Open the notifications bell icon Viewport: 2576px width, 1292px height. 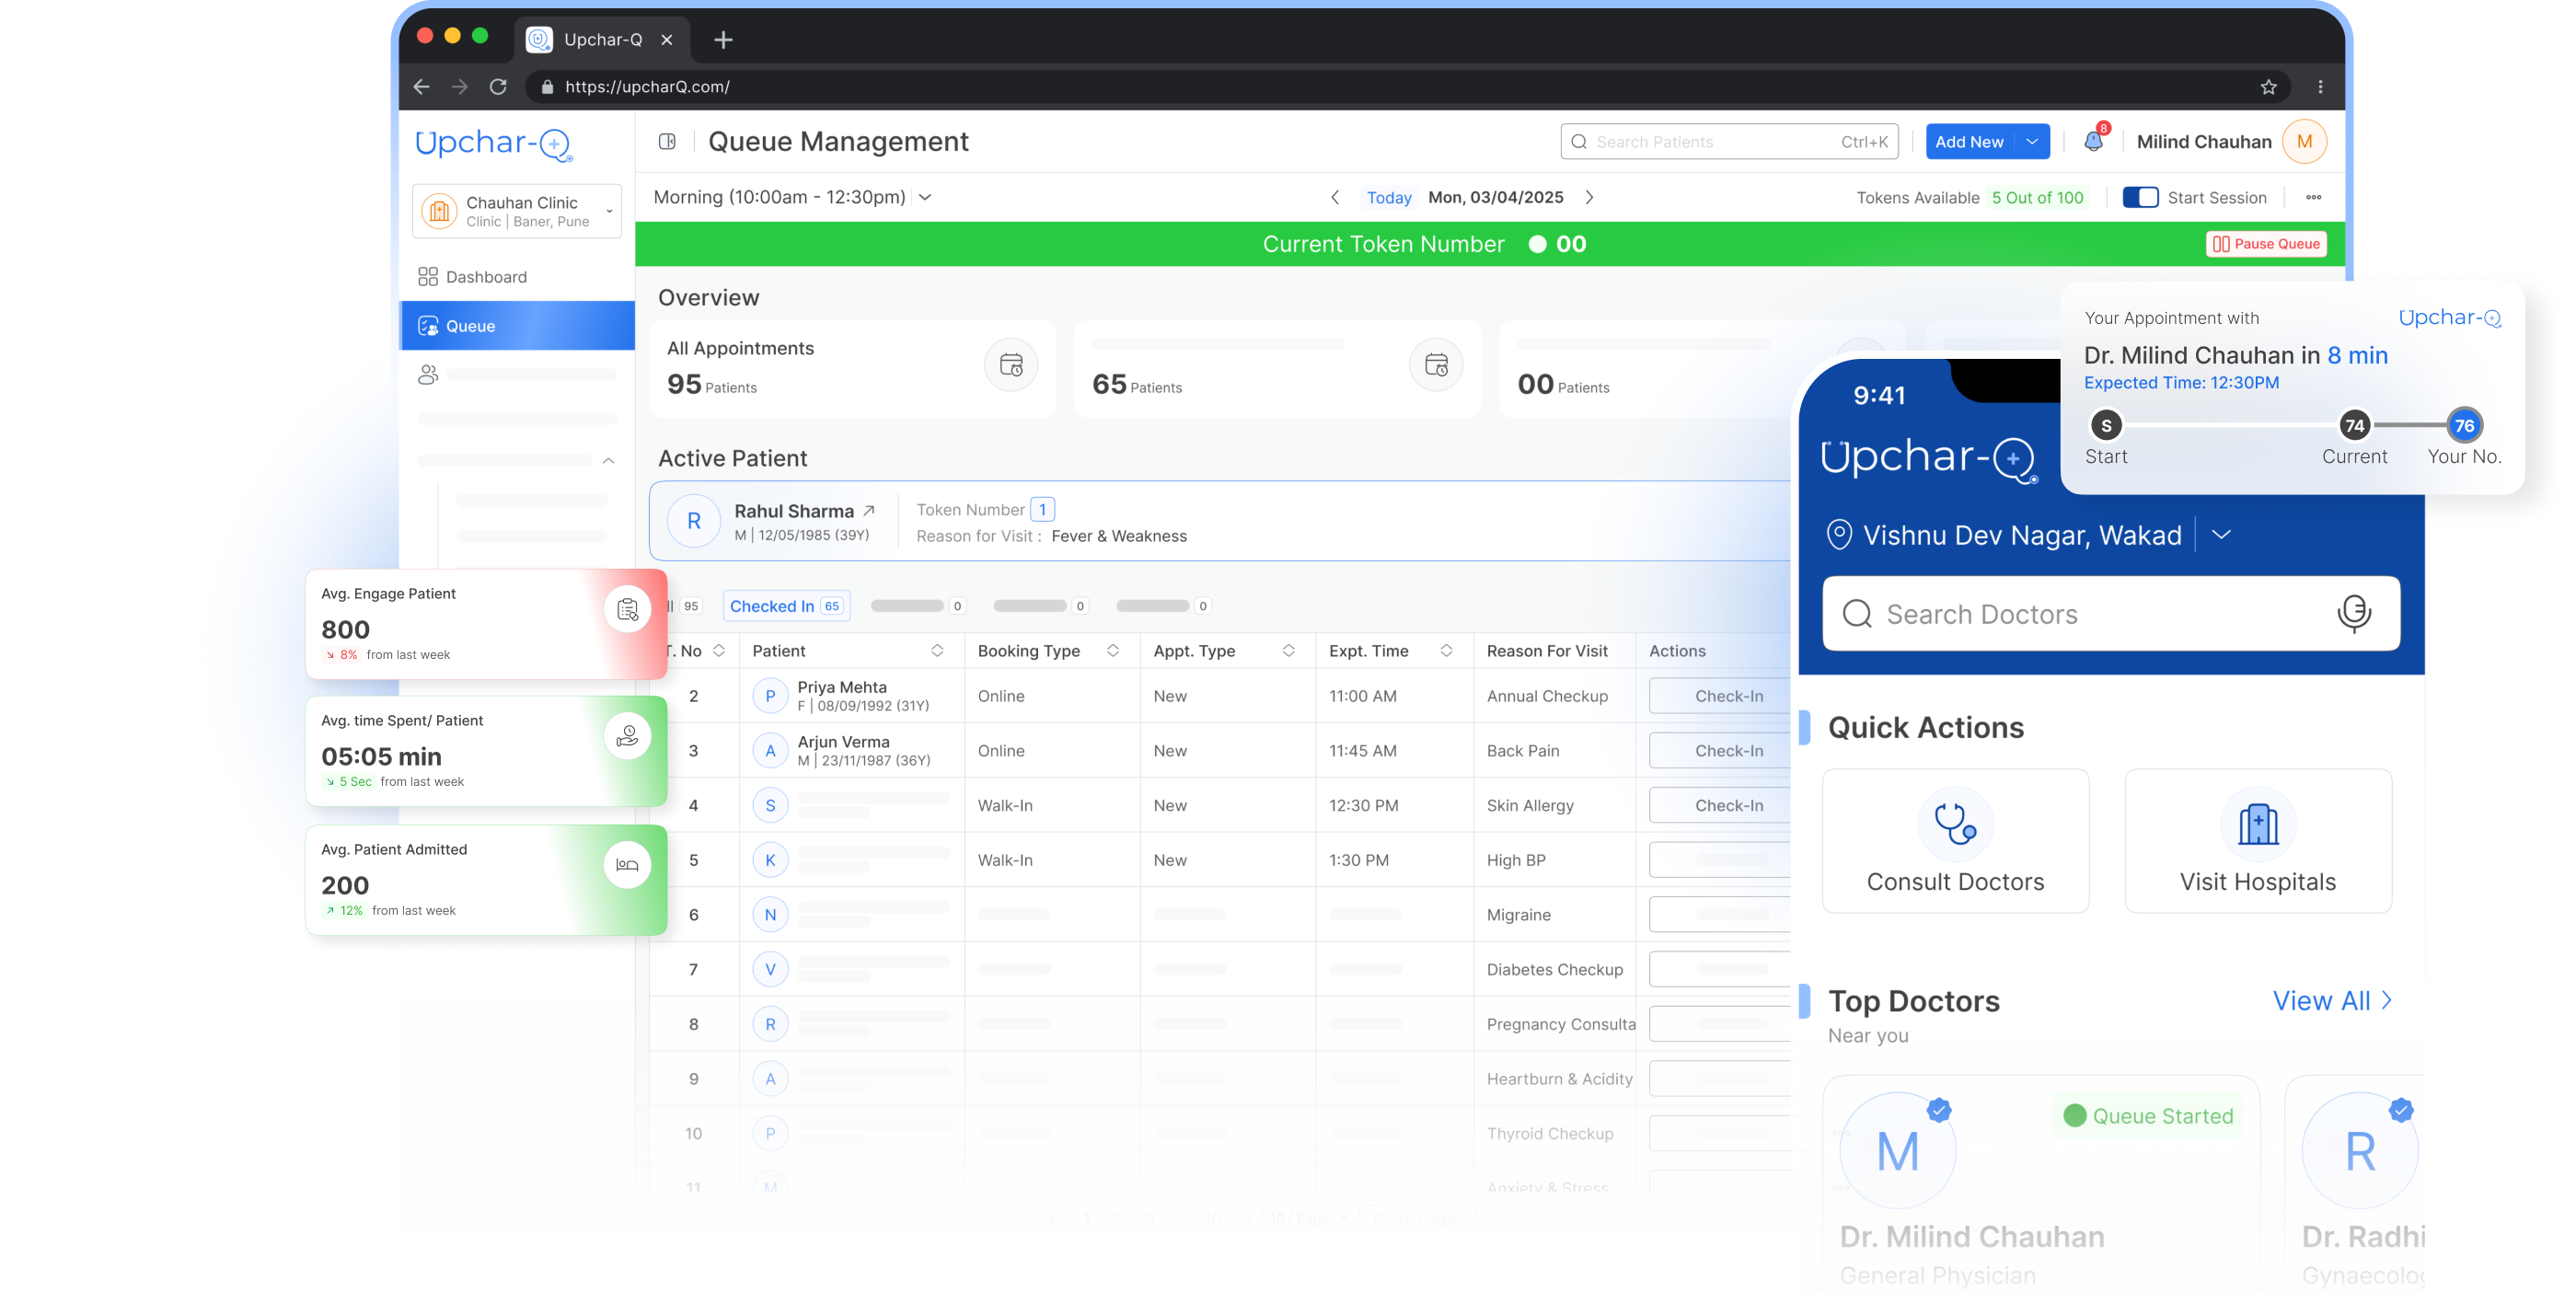click(2093, 141)
